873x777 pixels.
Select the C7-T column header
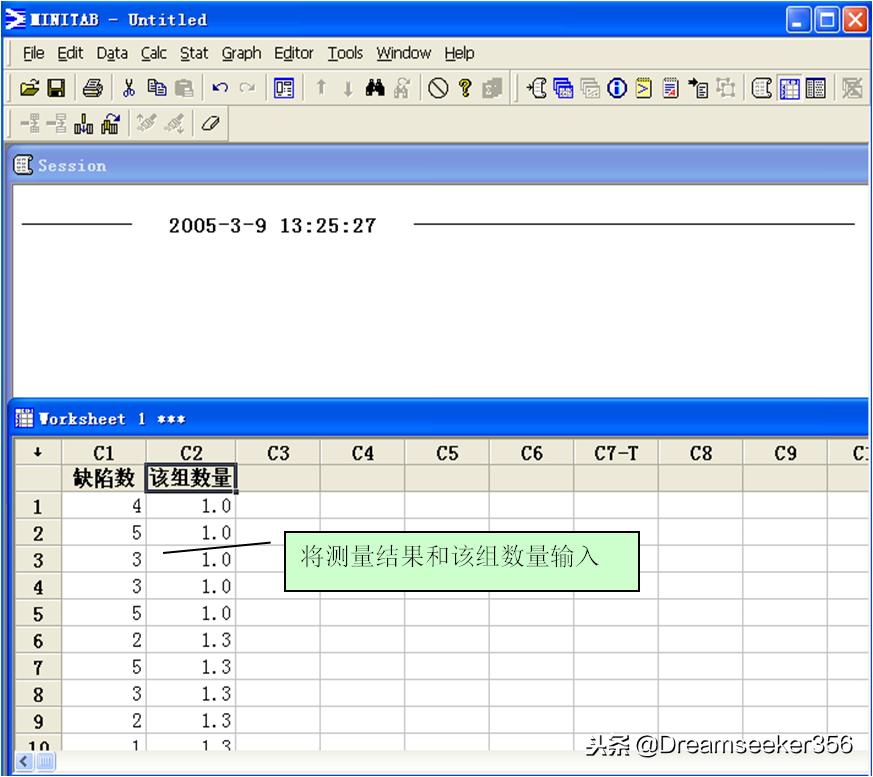pos(616,453)
